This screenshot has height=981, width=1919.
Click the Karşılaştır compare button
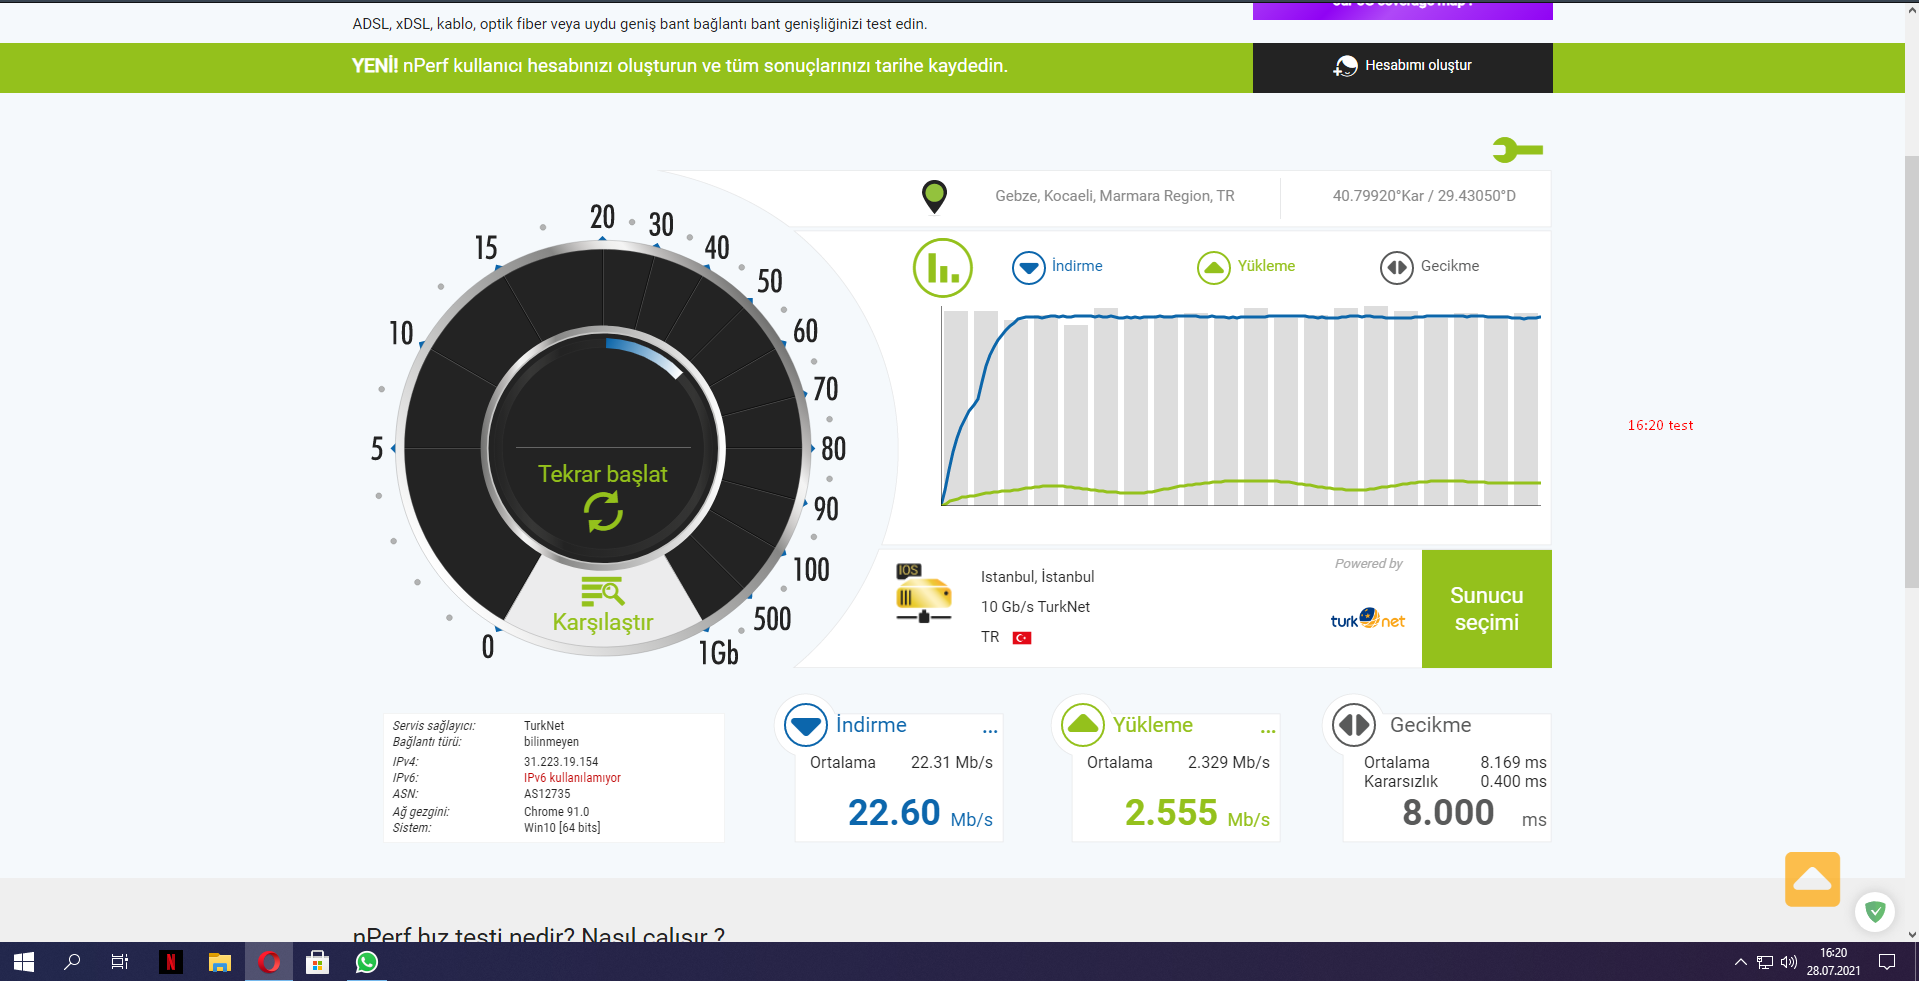tap(603, 605)
